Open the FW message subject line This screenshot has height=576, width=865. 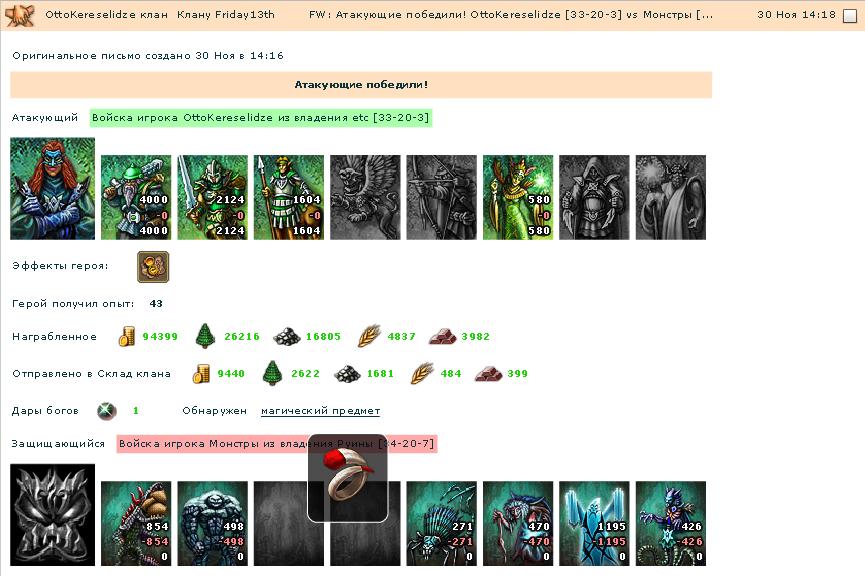[x=511, y=15]
